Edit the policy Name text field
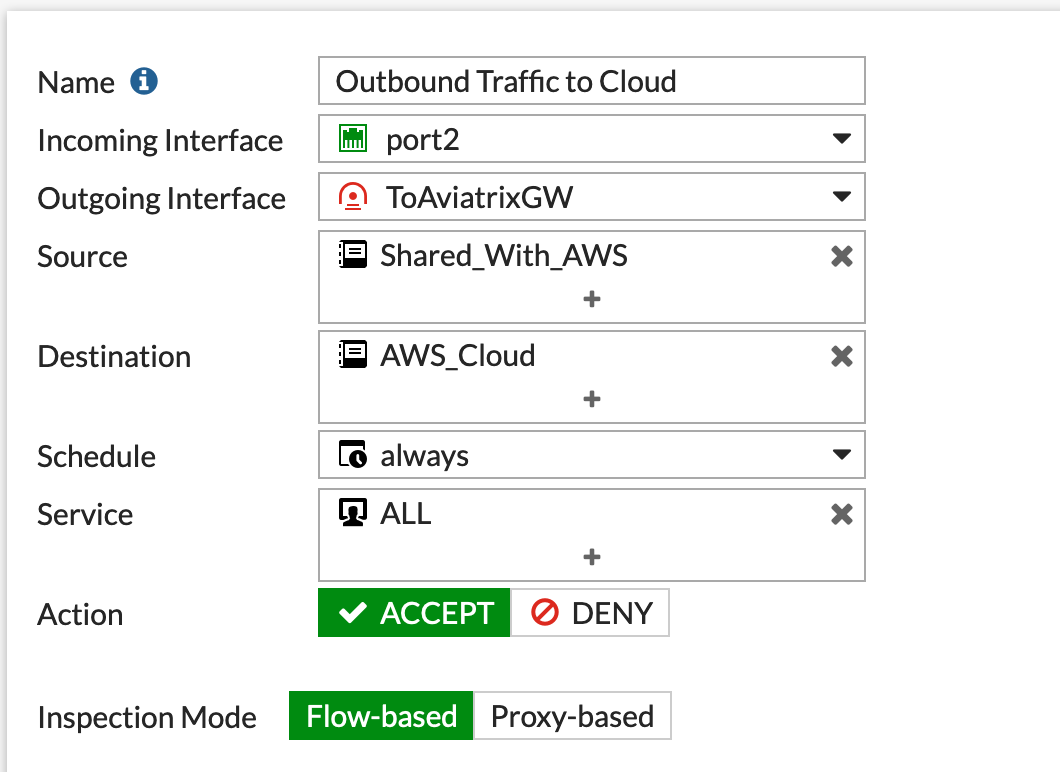Viewport: 1060px width, 772px height. [x=591, y=81]
